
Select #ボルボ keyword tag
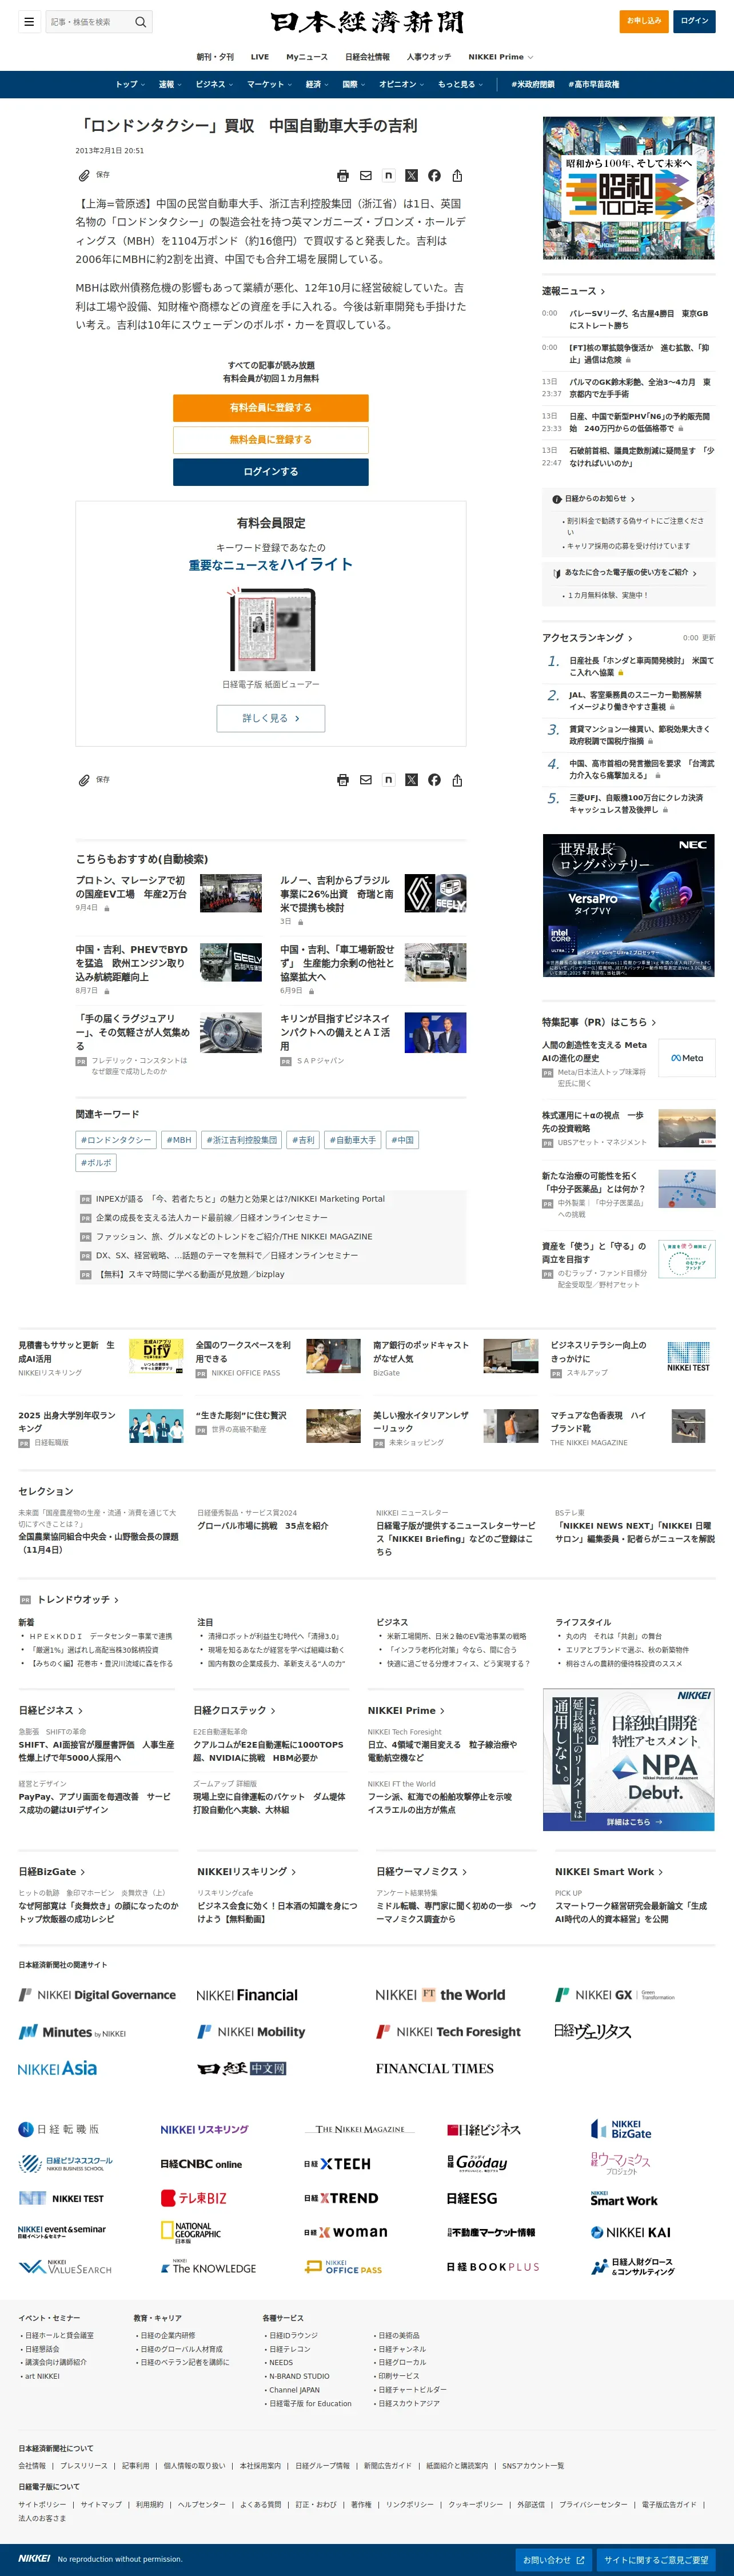pos(96,1163)
